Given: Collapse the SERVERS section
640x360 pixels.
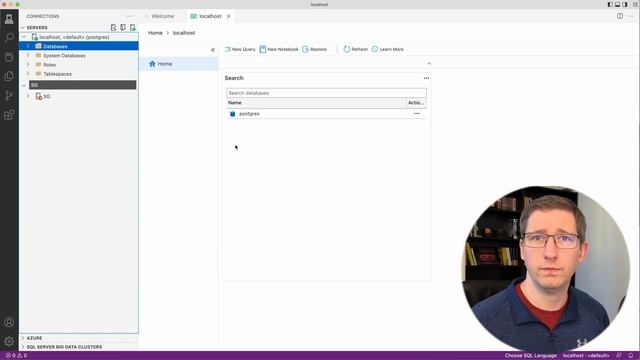Looking at the screenshot, I should click(23, 28).
